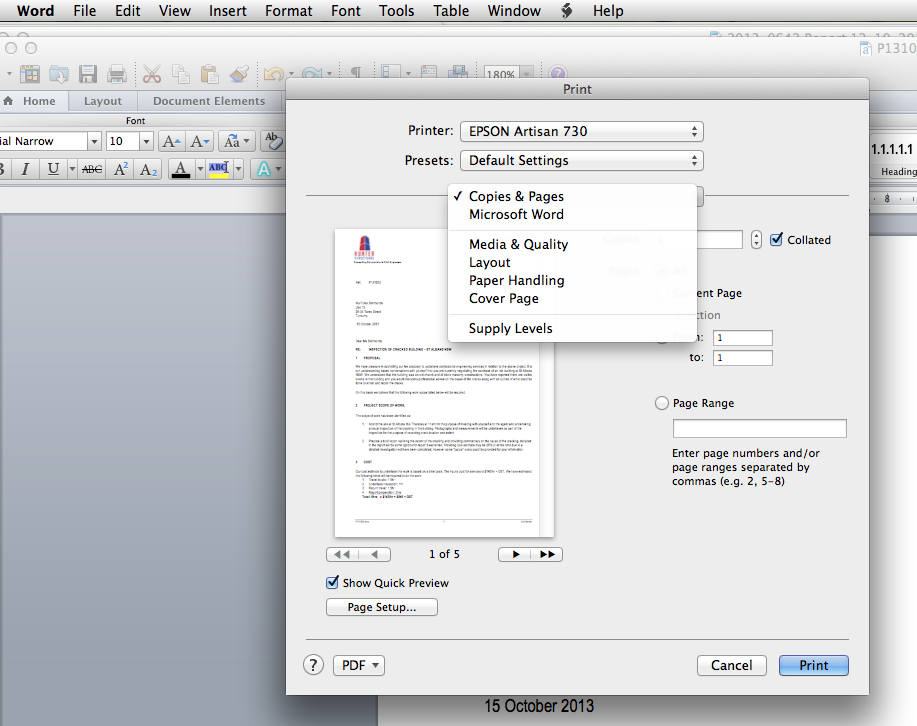Click the New from Template icon
Viewport: 917px width, 726px height.
pos(29,74)
